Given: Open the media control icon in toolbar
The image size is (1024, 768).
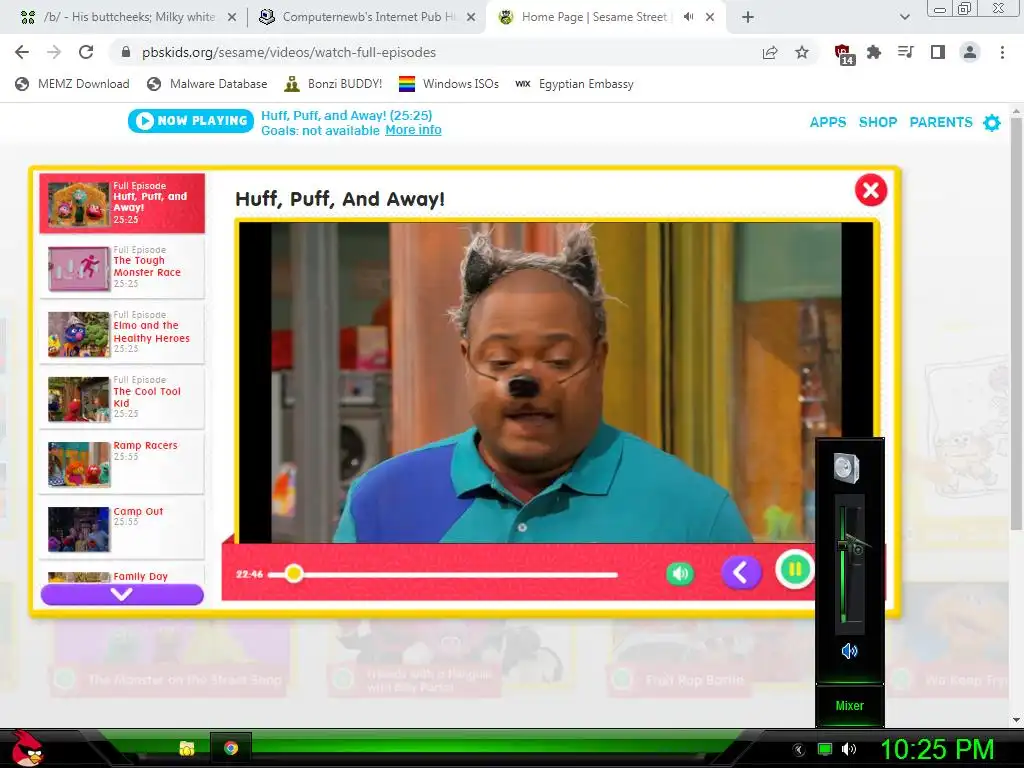Looking at the screenshot, I should coord(906,52).
